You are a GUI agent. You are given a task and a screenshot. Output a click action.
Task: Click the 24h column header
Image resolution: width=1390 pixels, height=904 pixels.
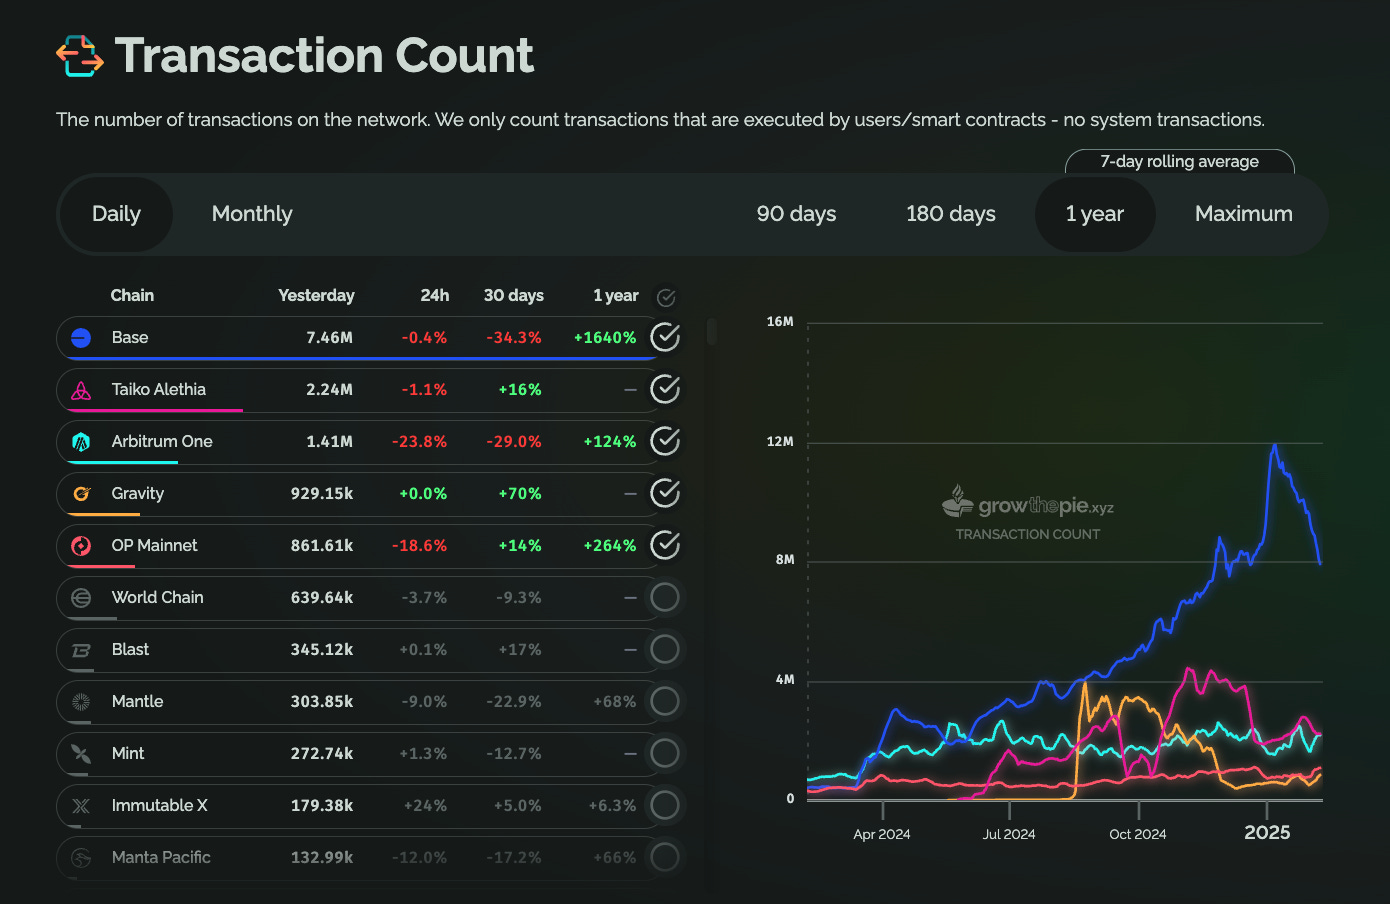coord(435,295)
